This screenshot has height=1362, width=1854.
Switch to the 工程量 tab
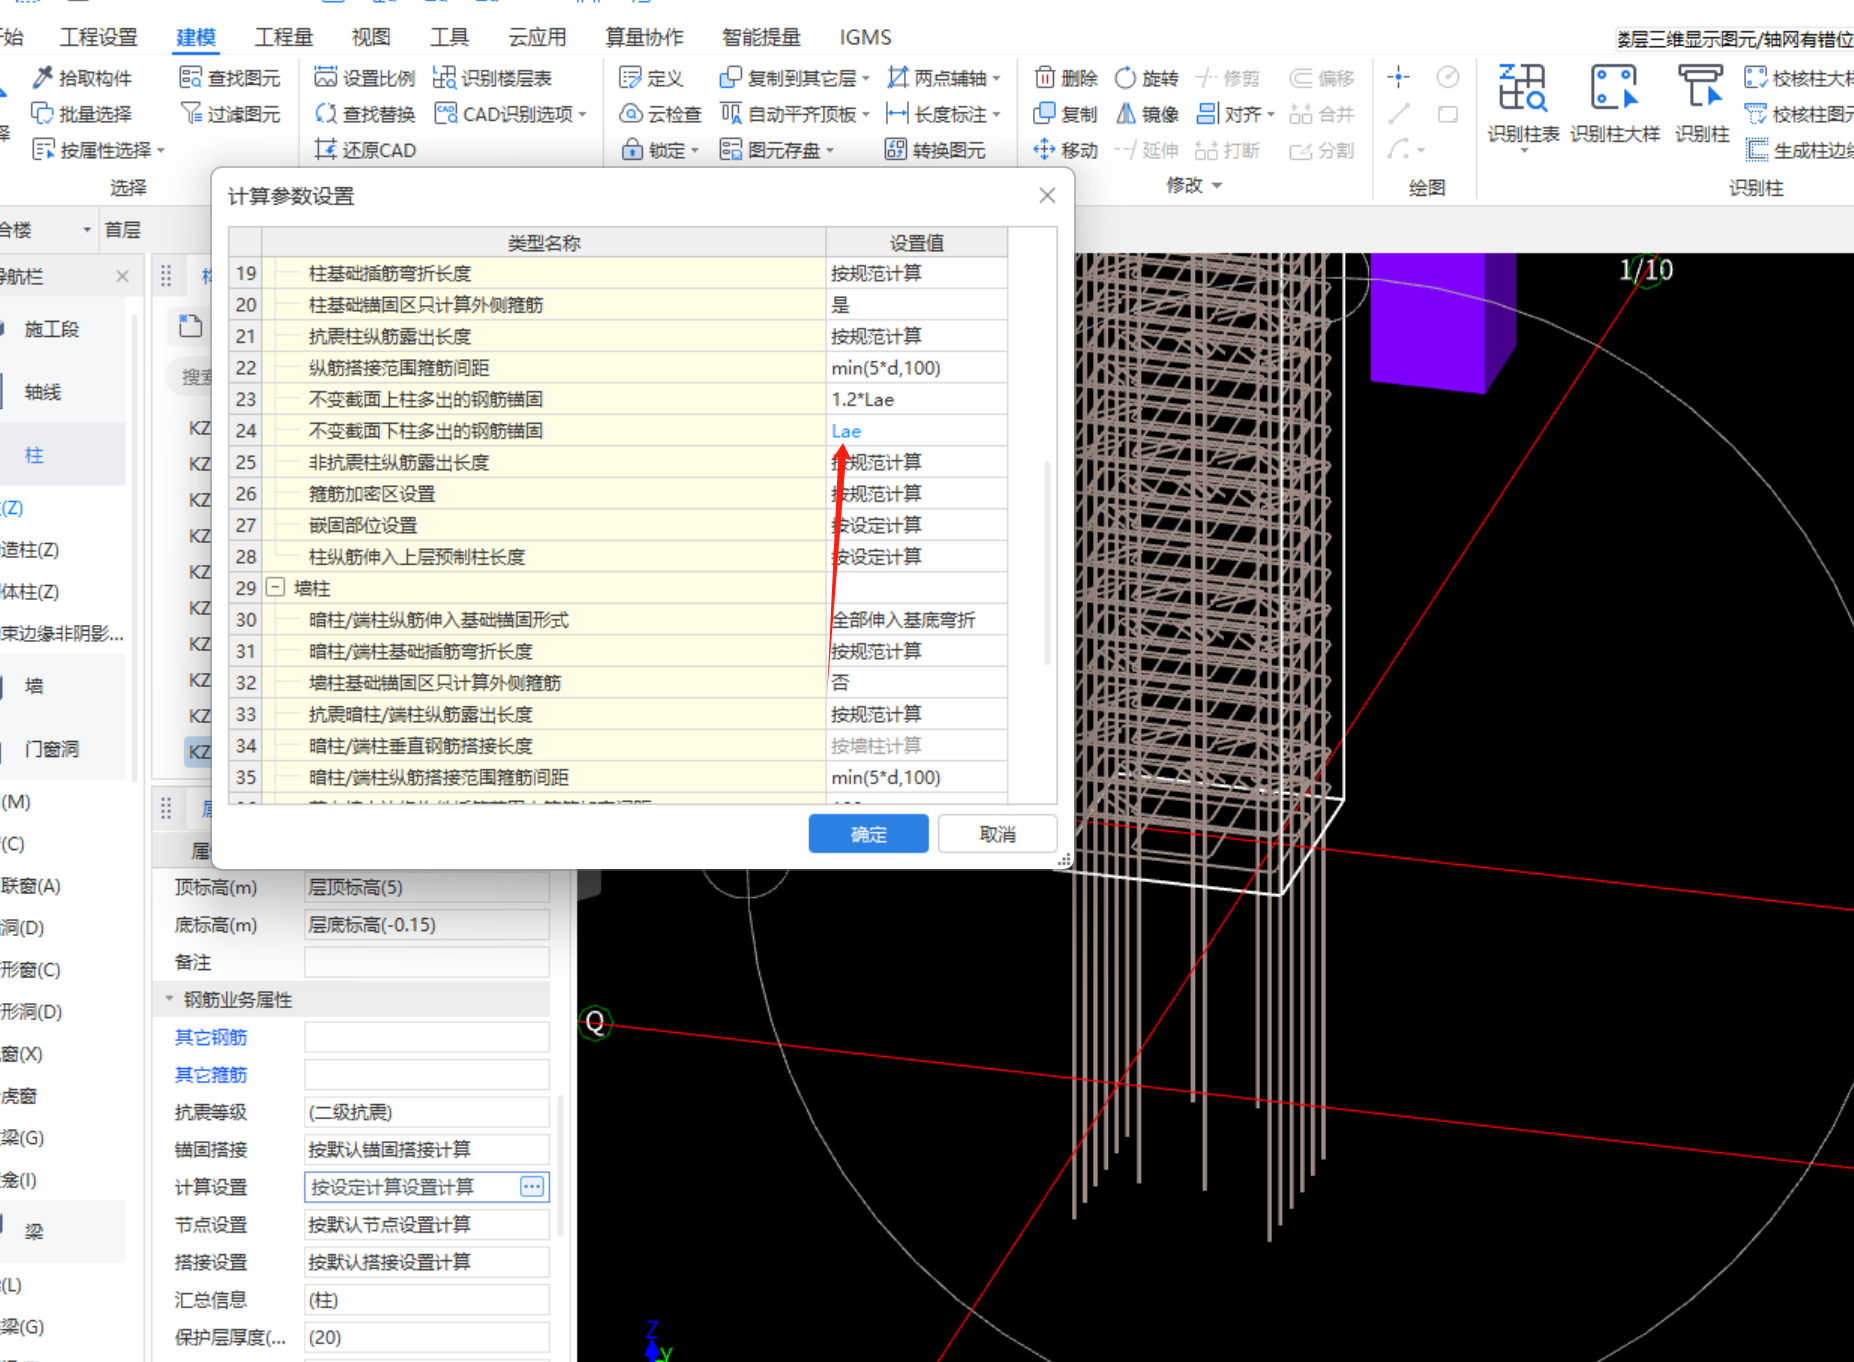click(284, 37)
